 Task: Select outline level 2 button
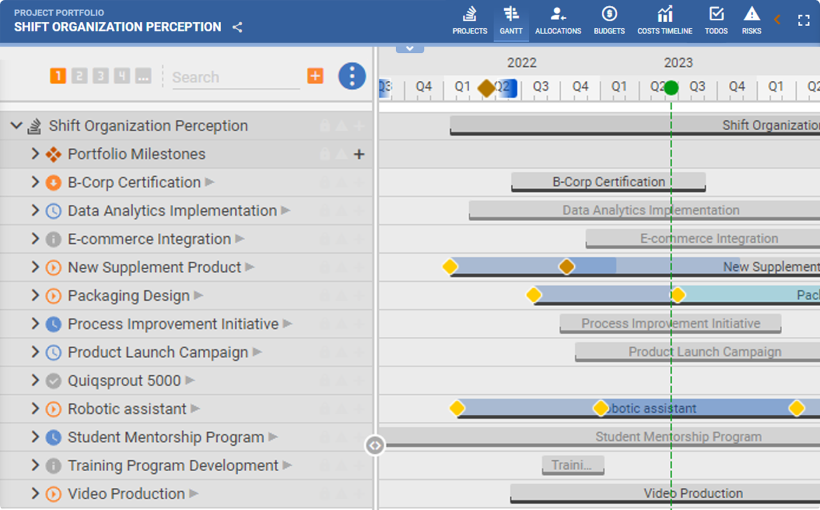(x=79, y=76)
